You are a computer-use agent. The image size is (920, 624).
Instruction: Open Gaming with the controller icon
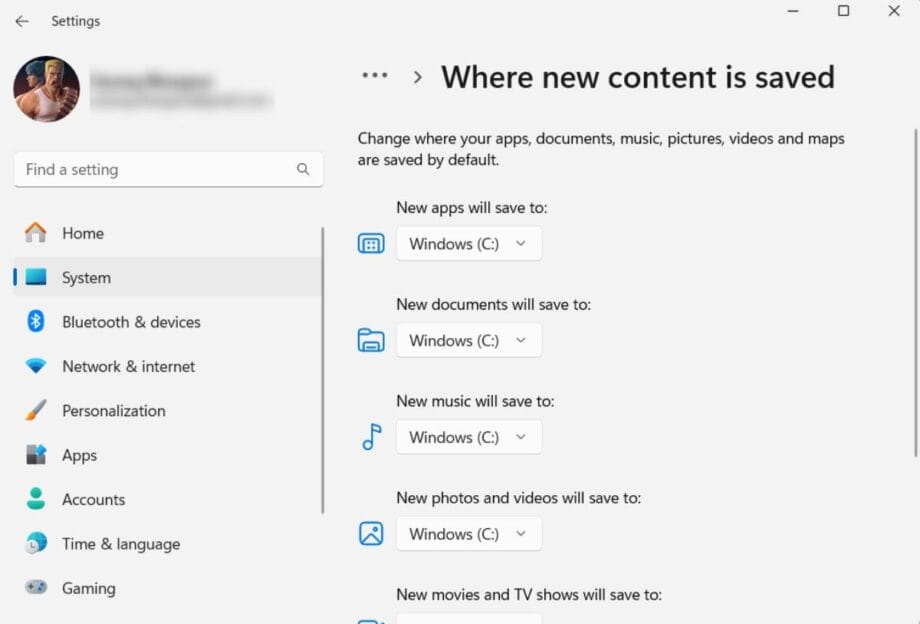(x=34, y=588)
